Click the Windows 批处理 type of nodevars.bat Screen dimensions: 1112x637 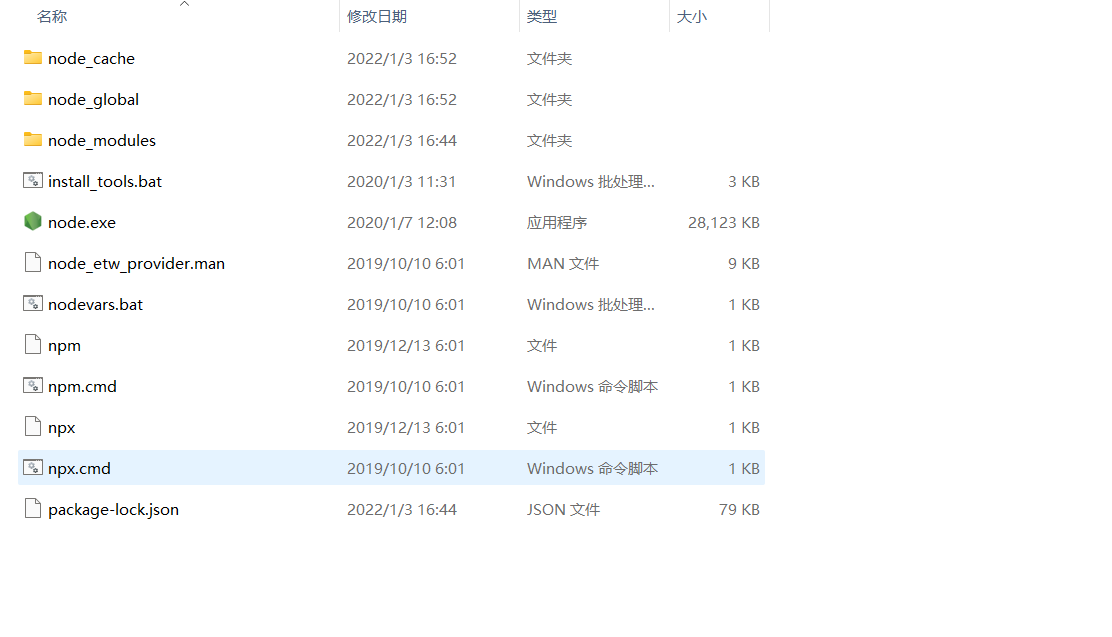[x=591, y=304]
